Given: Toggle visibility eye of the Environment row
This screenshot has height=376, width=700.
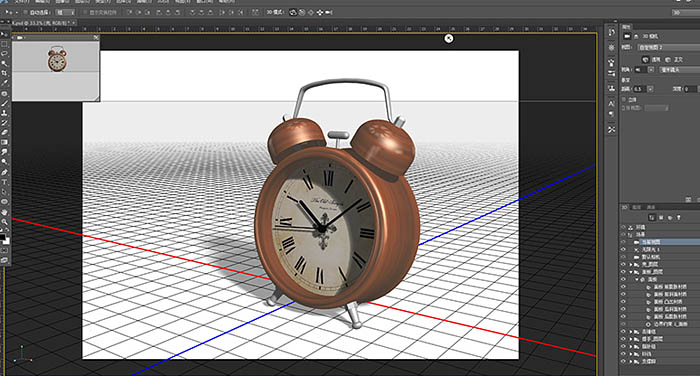Looking at the screenshot, I should 624,227.
